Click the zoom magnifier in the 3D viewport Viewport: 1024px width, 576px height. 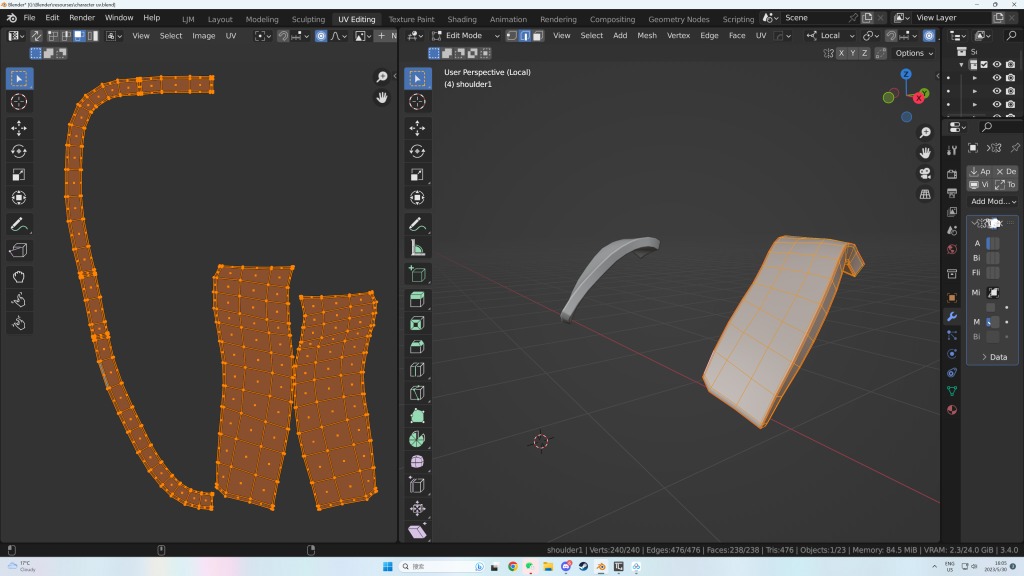pyautogui.click(x=925, y=133)
